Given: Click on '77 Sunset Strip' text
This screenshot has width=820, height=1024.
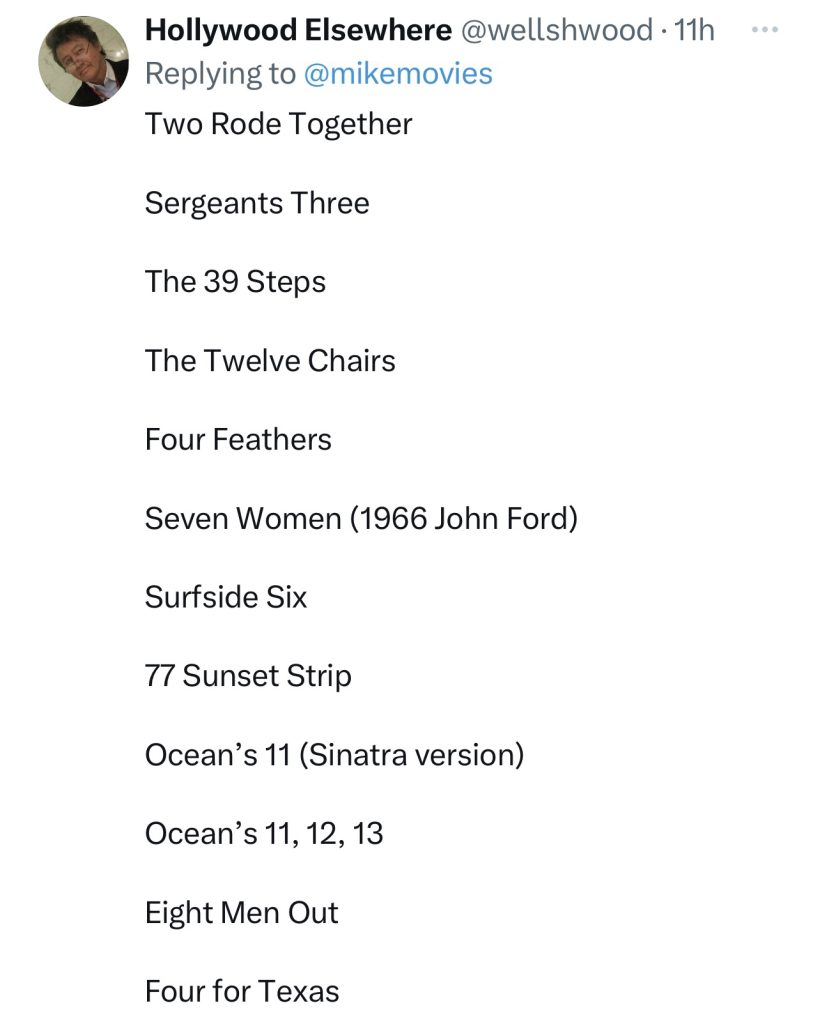Looking at the screenshot, I should tap(248, 676).
